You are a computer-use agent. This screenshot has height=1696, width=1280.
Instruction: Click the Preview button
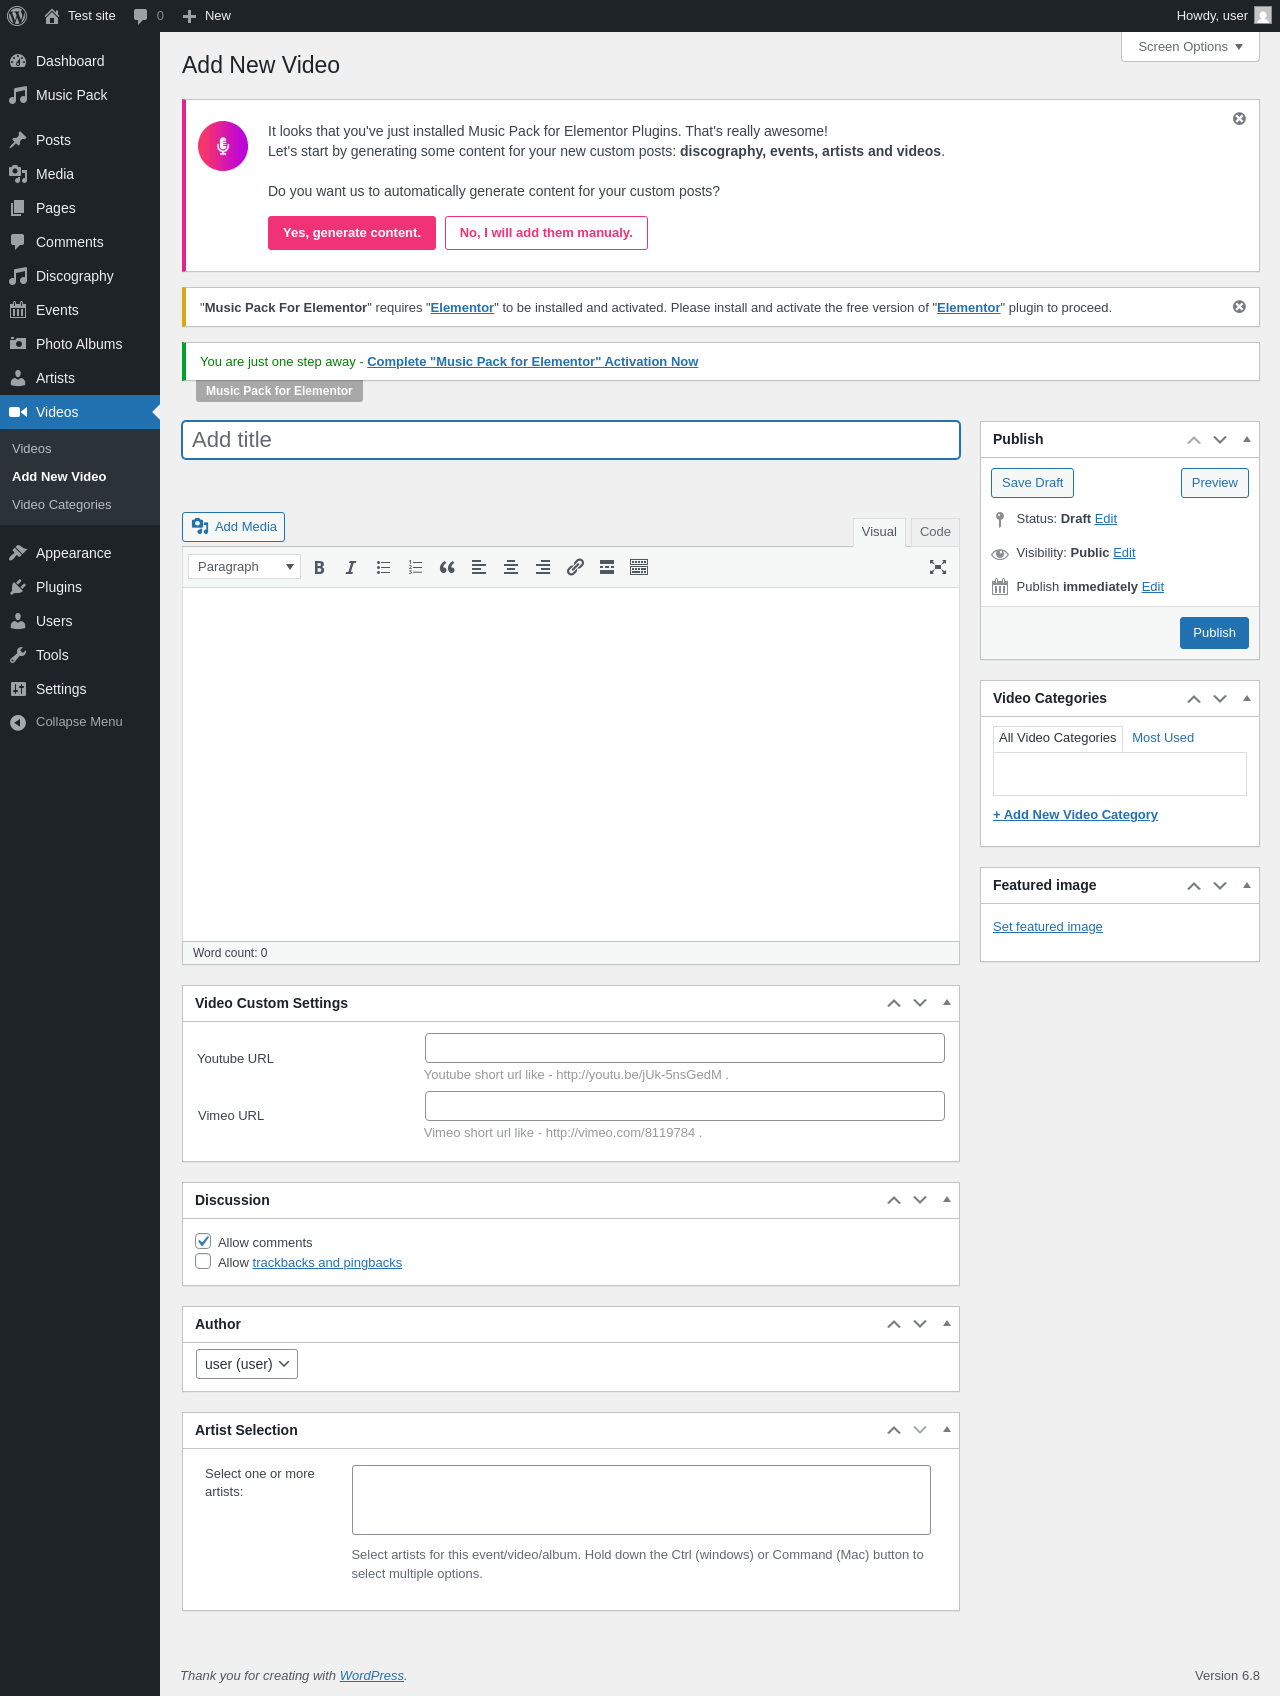tap(1215, 483)
